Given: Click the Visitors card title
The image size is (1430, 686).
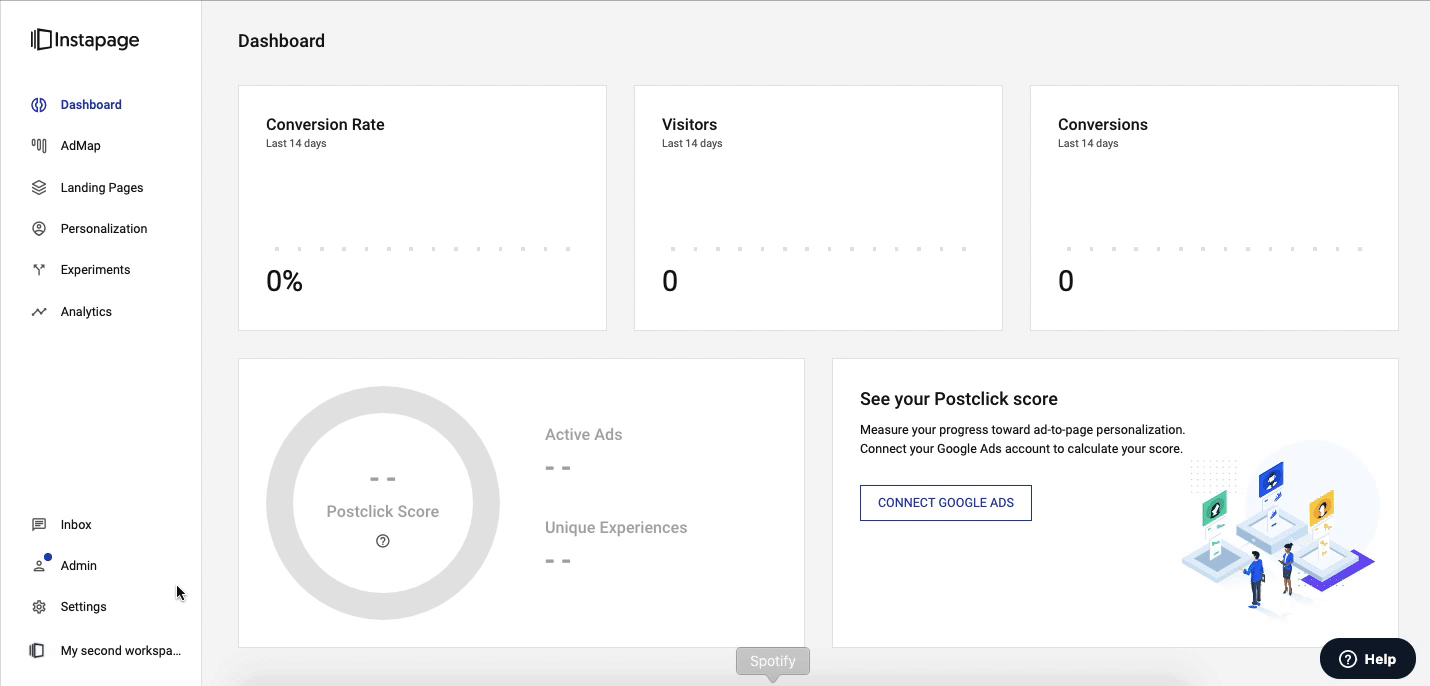Looking at the screenshot, I should pos(690,125).
